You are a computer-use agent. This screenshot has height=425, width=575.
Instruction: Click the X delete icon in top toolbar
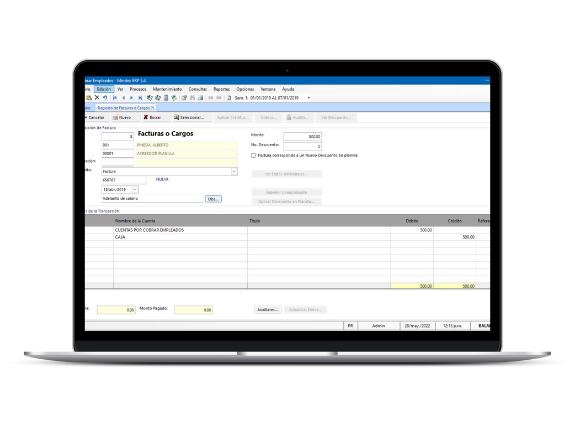click(97, 98)
